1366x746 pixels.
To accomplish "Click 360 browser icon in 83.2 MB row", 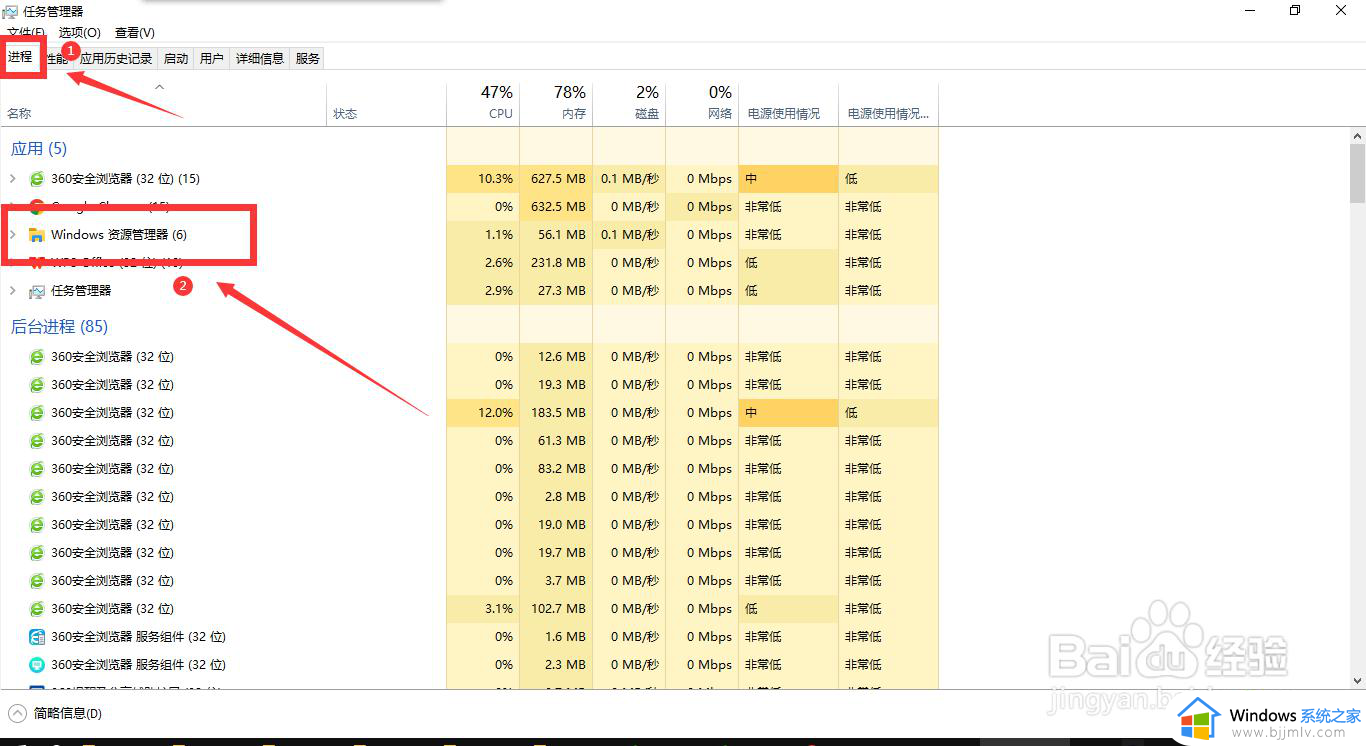I will pos(37,469).
